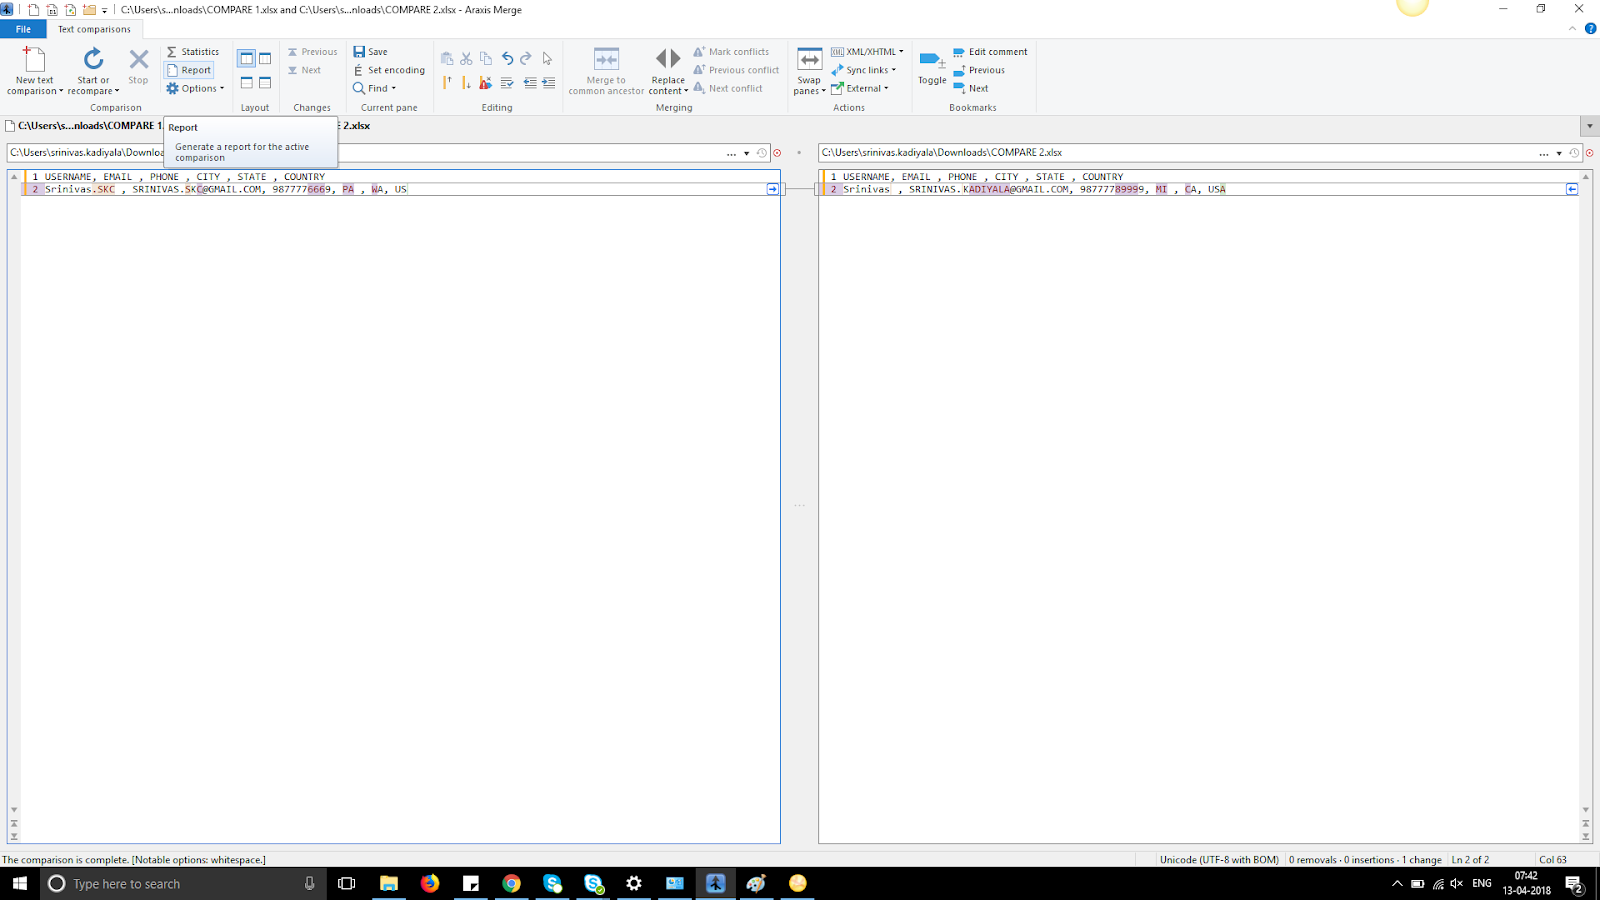
Task: Click Save in Current pane group
Action: tap(370, 52)
